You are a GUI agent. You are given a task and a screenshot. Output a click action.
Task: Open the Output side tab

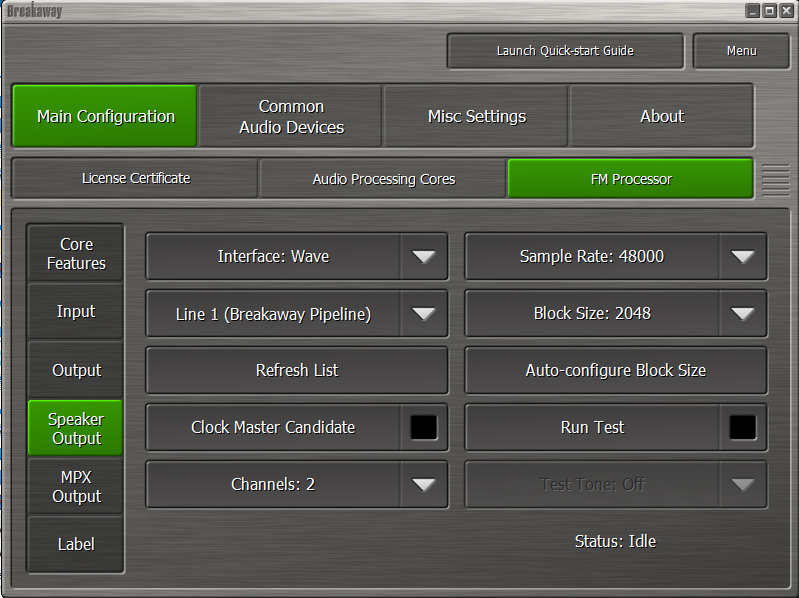pos(76,370)
